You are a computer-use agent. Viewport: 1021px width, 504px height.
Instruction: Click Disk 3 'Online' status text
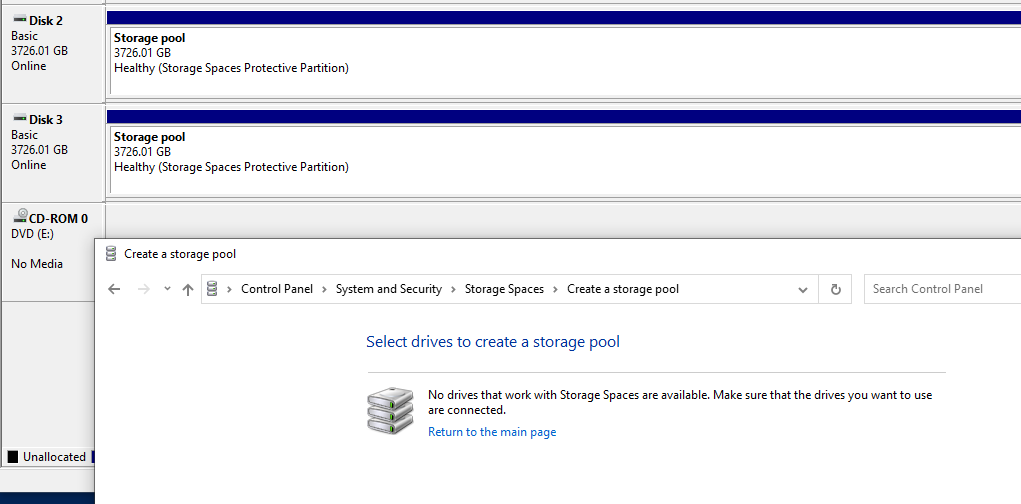tap(29, 165)
